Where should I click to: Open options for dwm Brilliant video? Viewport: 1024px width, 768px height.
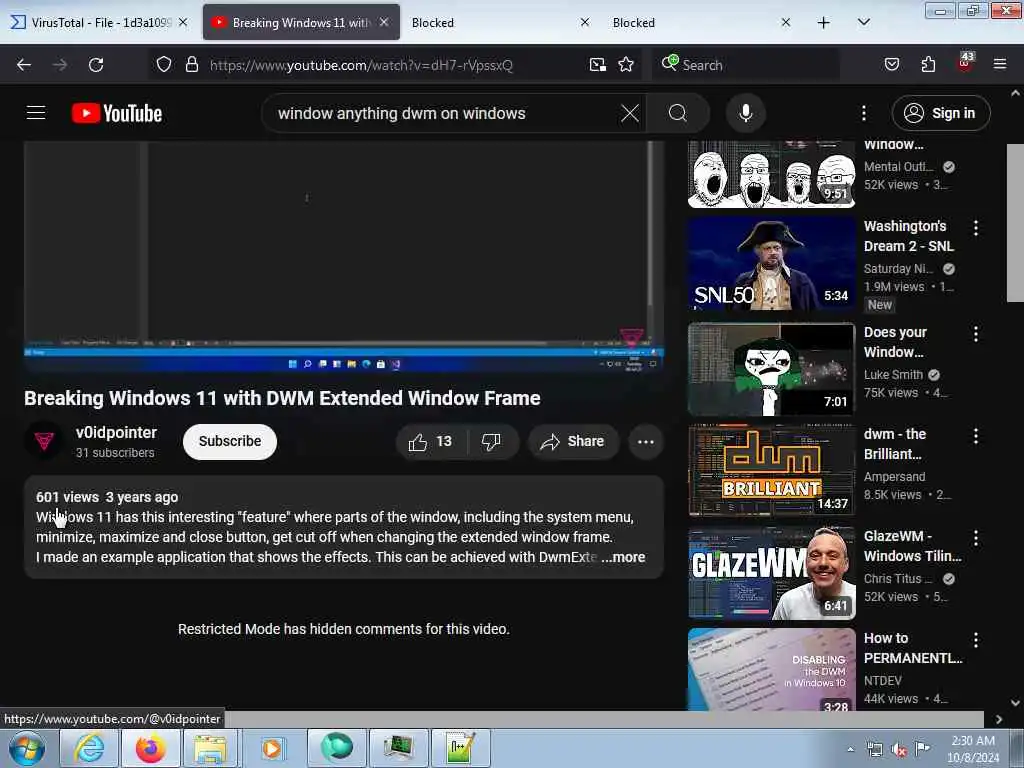click(975, 436)
